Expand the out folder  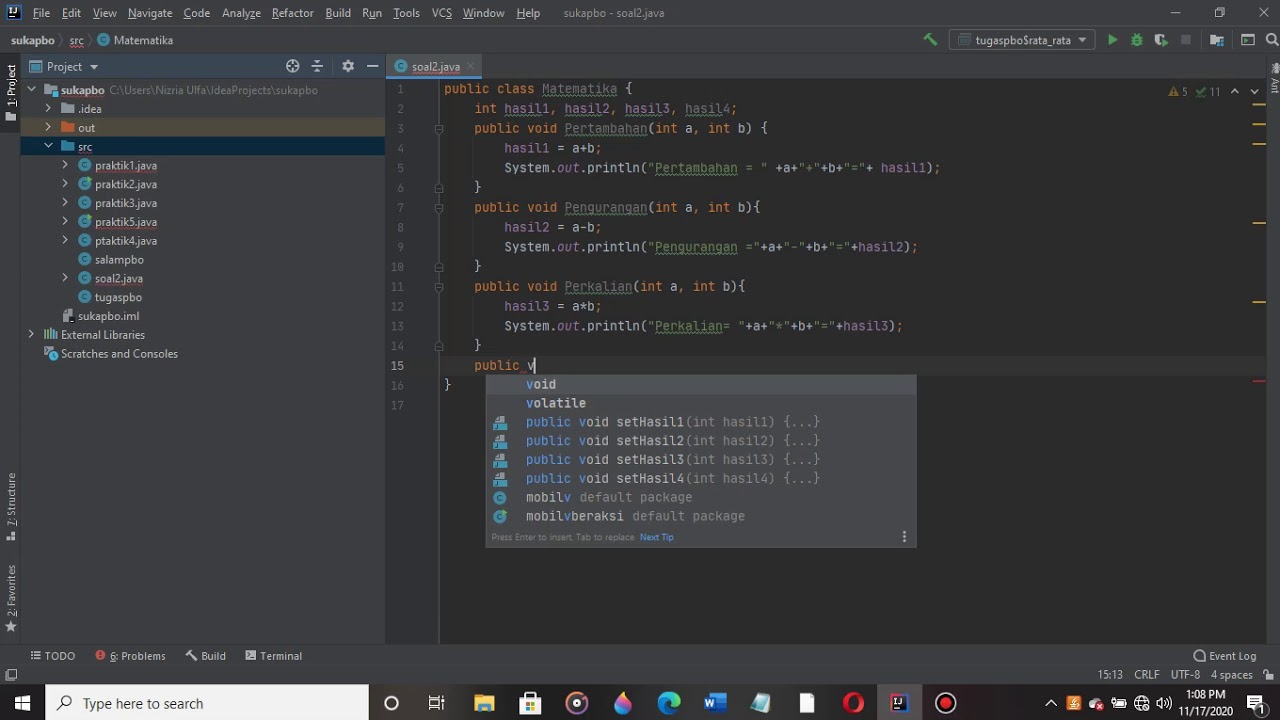pos(47,127)
